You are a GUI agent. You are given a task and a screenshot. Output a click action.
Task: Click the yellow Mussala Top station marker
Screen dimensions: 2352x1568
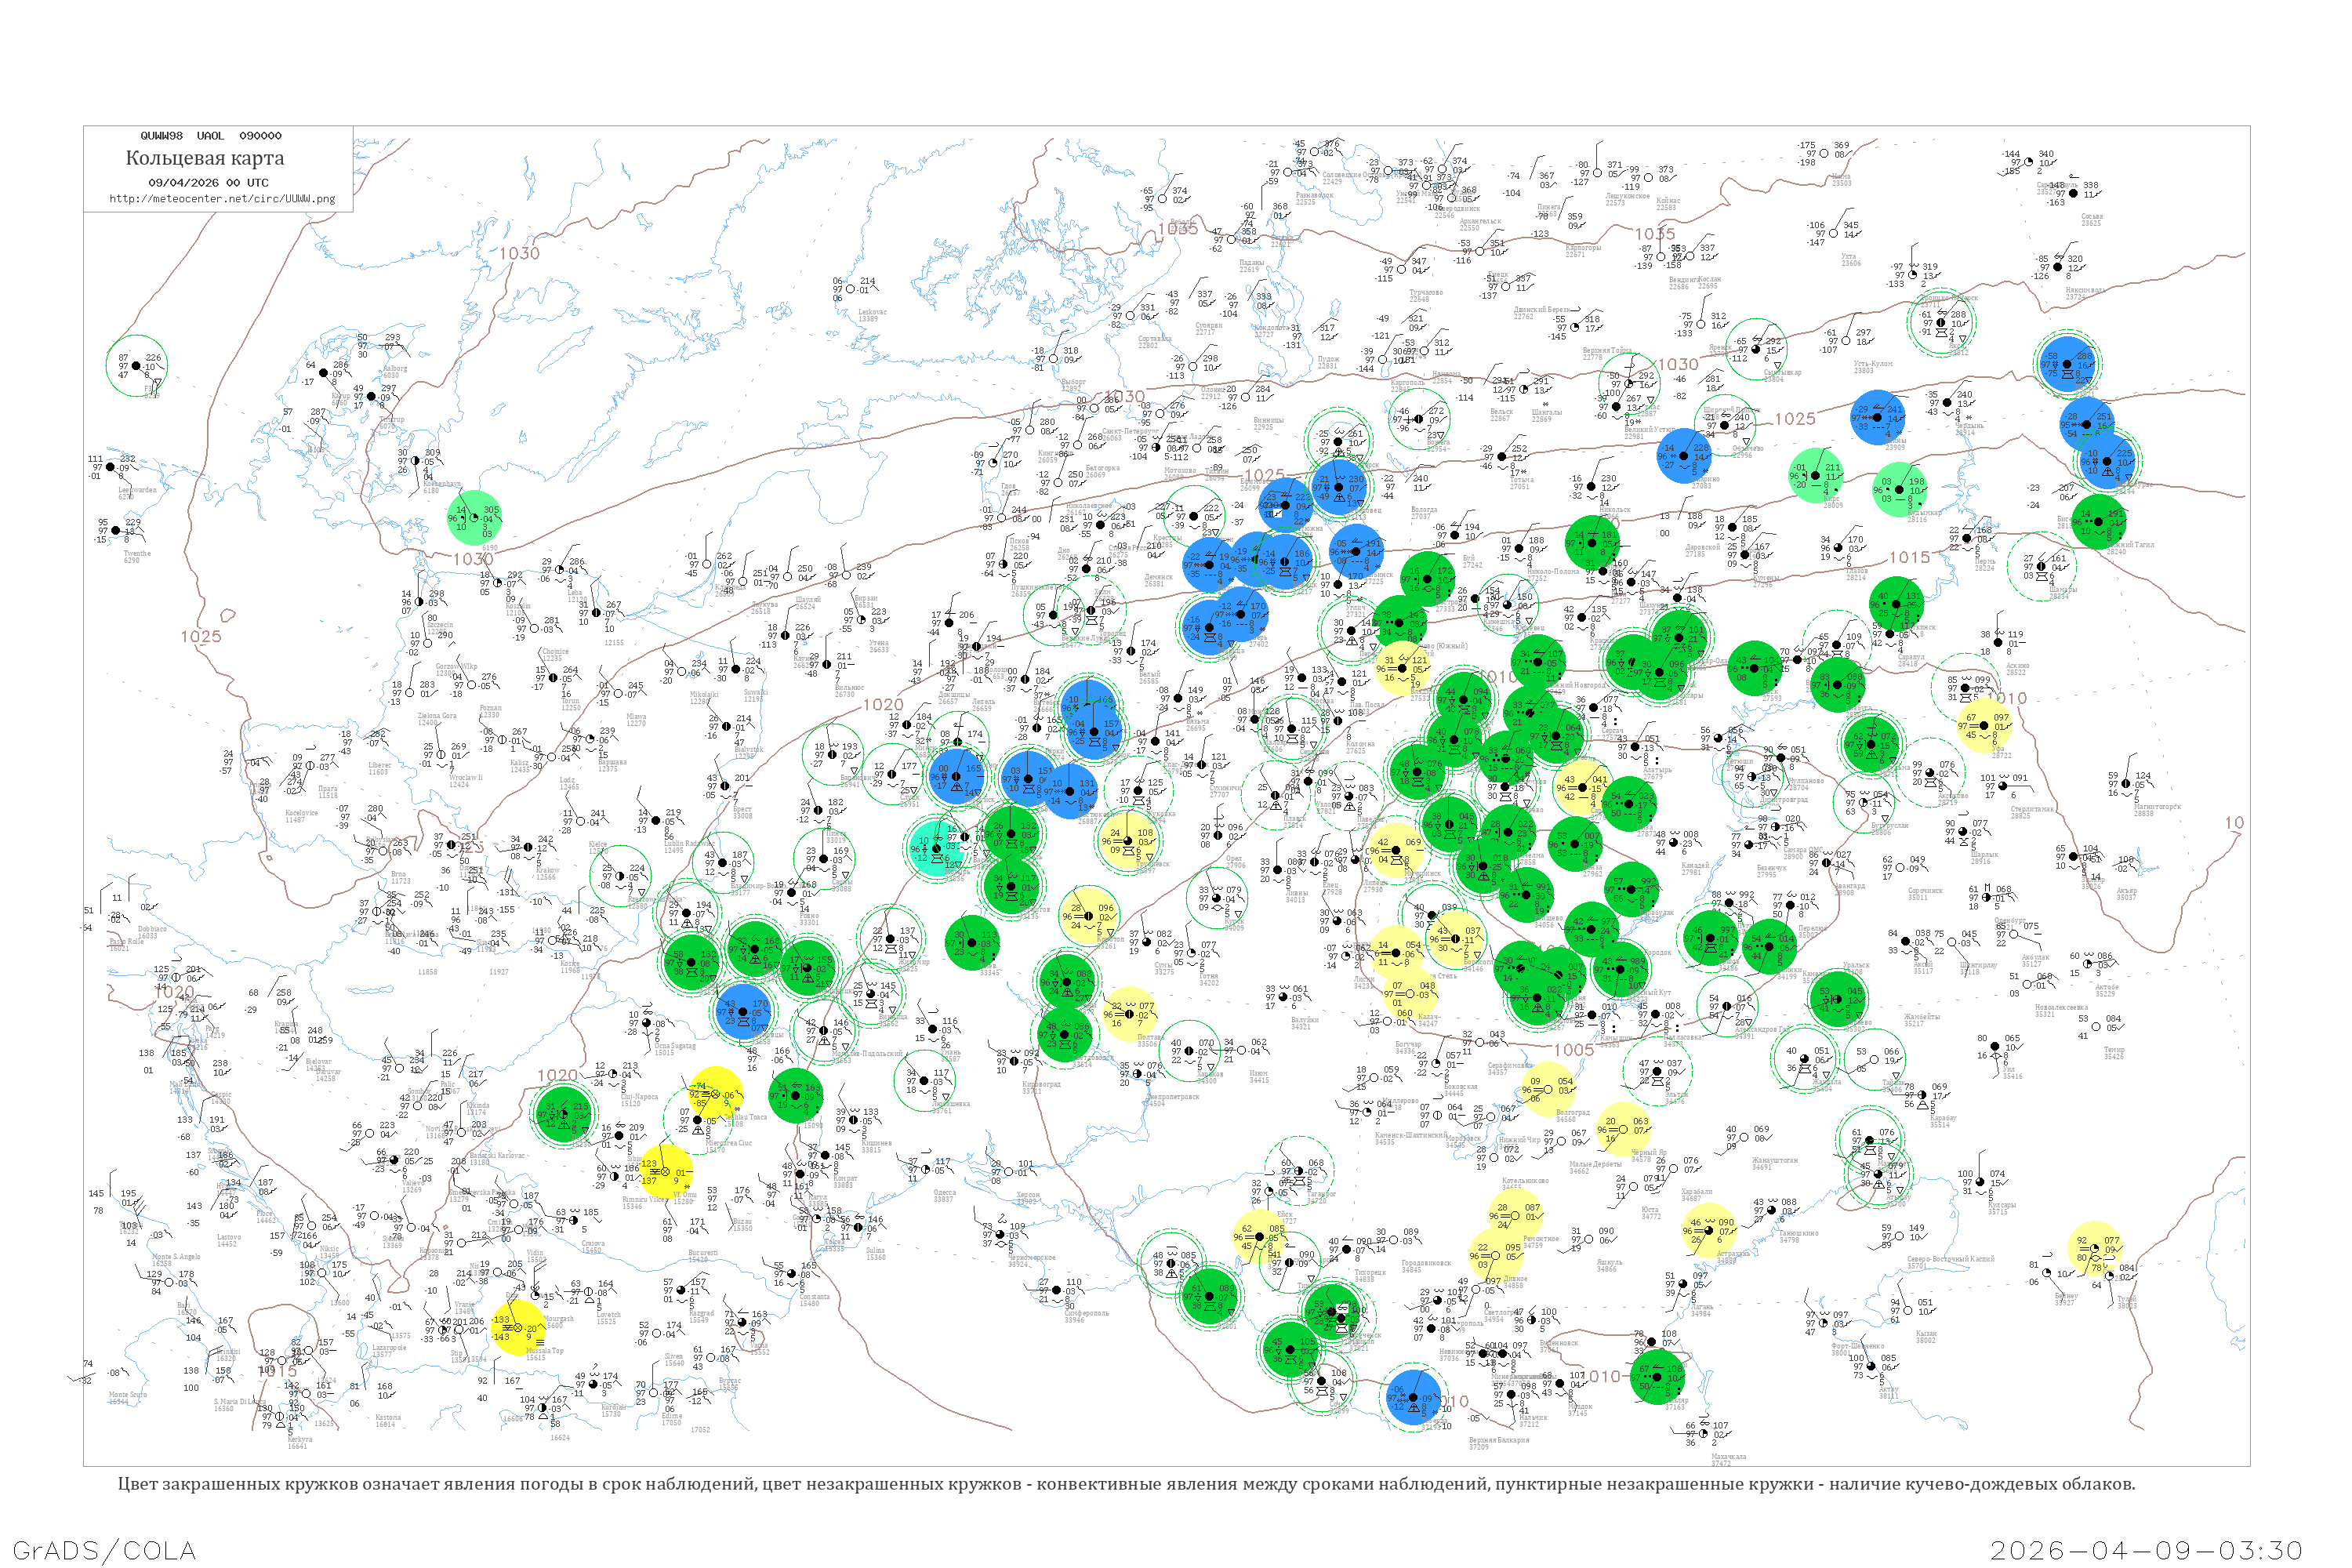click(518, 1328)
